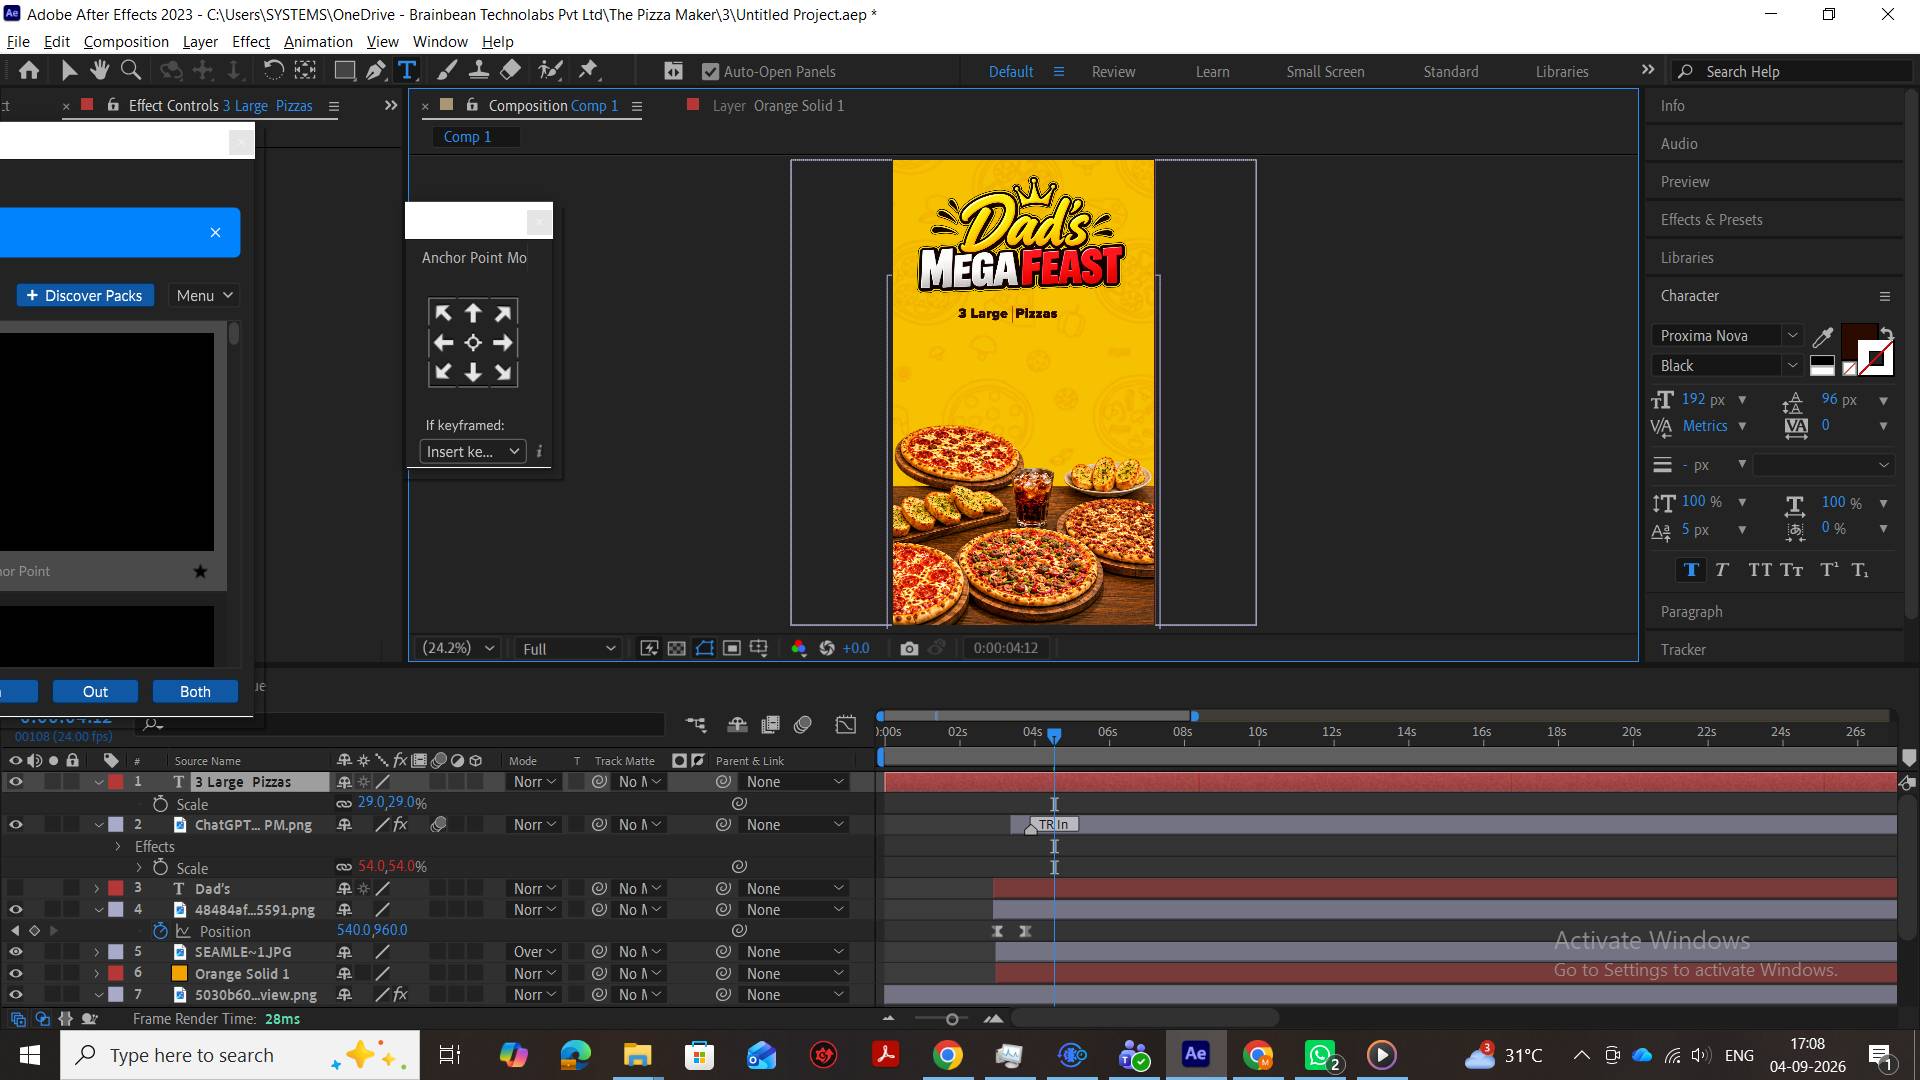Image resolution: width=1920 pixels, height=1080 pixels.
Task: Select the Zoom magnifier tool
Action: 130,70
